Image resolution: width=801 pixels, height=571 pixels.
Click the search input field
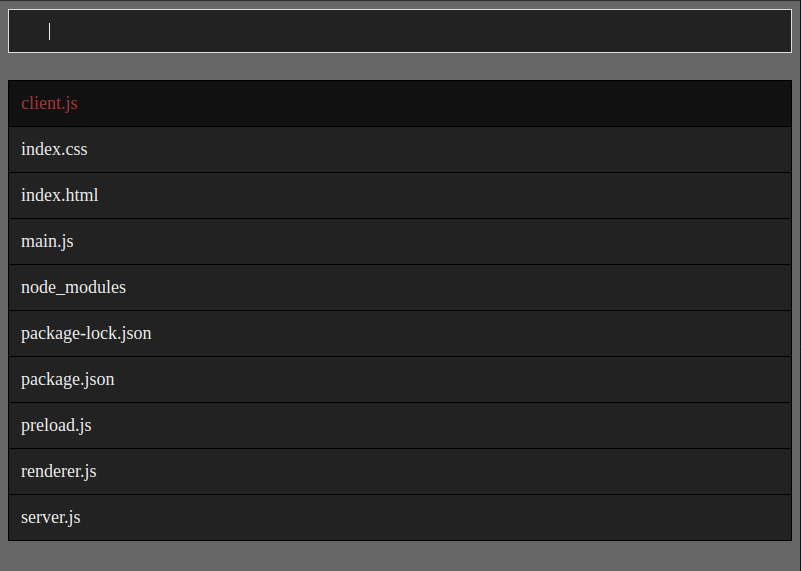coord(400,31)
